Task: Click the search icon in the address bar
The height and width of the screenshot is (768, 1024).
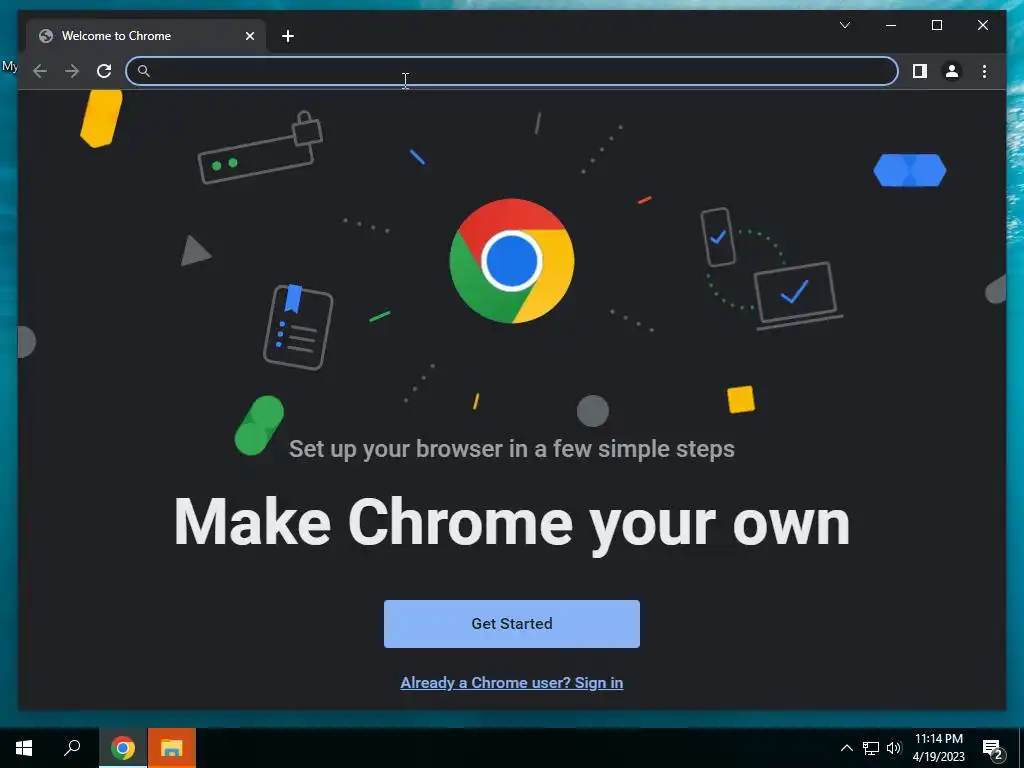Action: coord(144,71)
